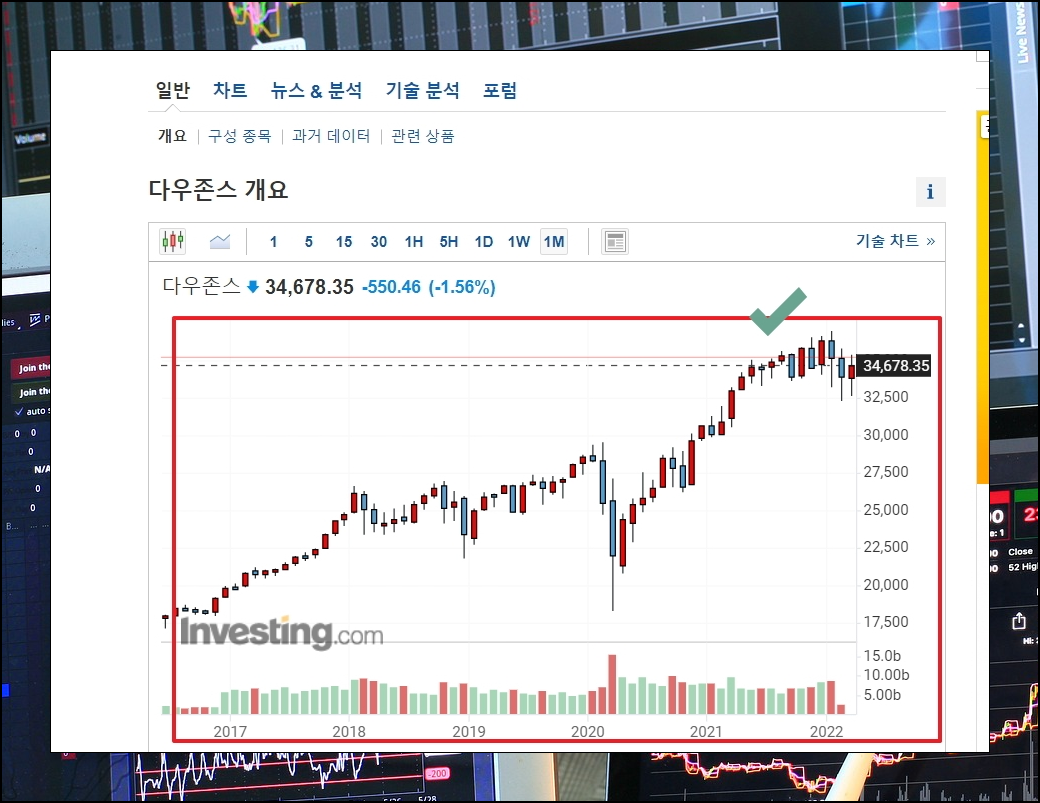Open the 포럼 tab

click(x=499, y=90)
